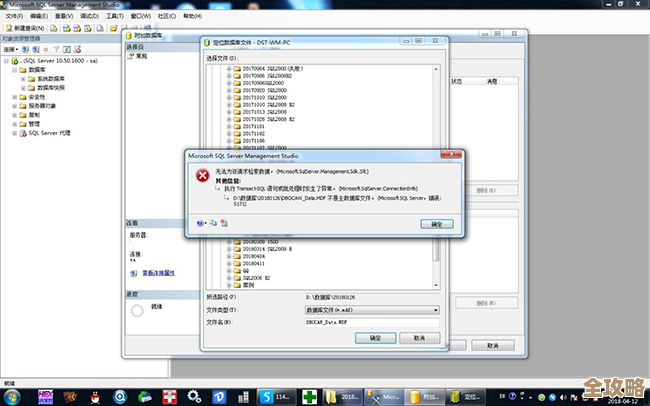The image size is (650, 406).
Task: Click the SQL Server 代理 node icon
Action: pos(21,132)
